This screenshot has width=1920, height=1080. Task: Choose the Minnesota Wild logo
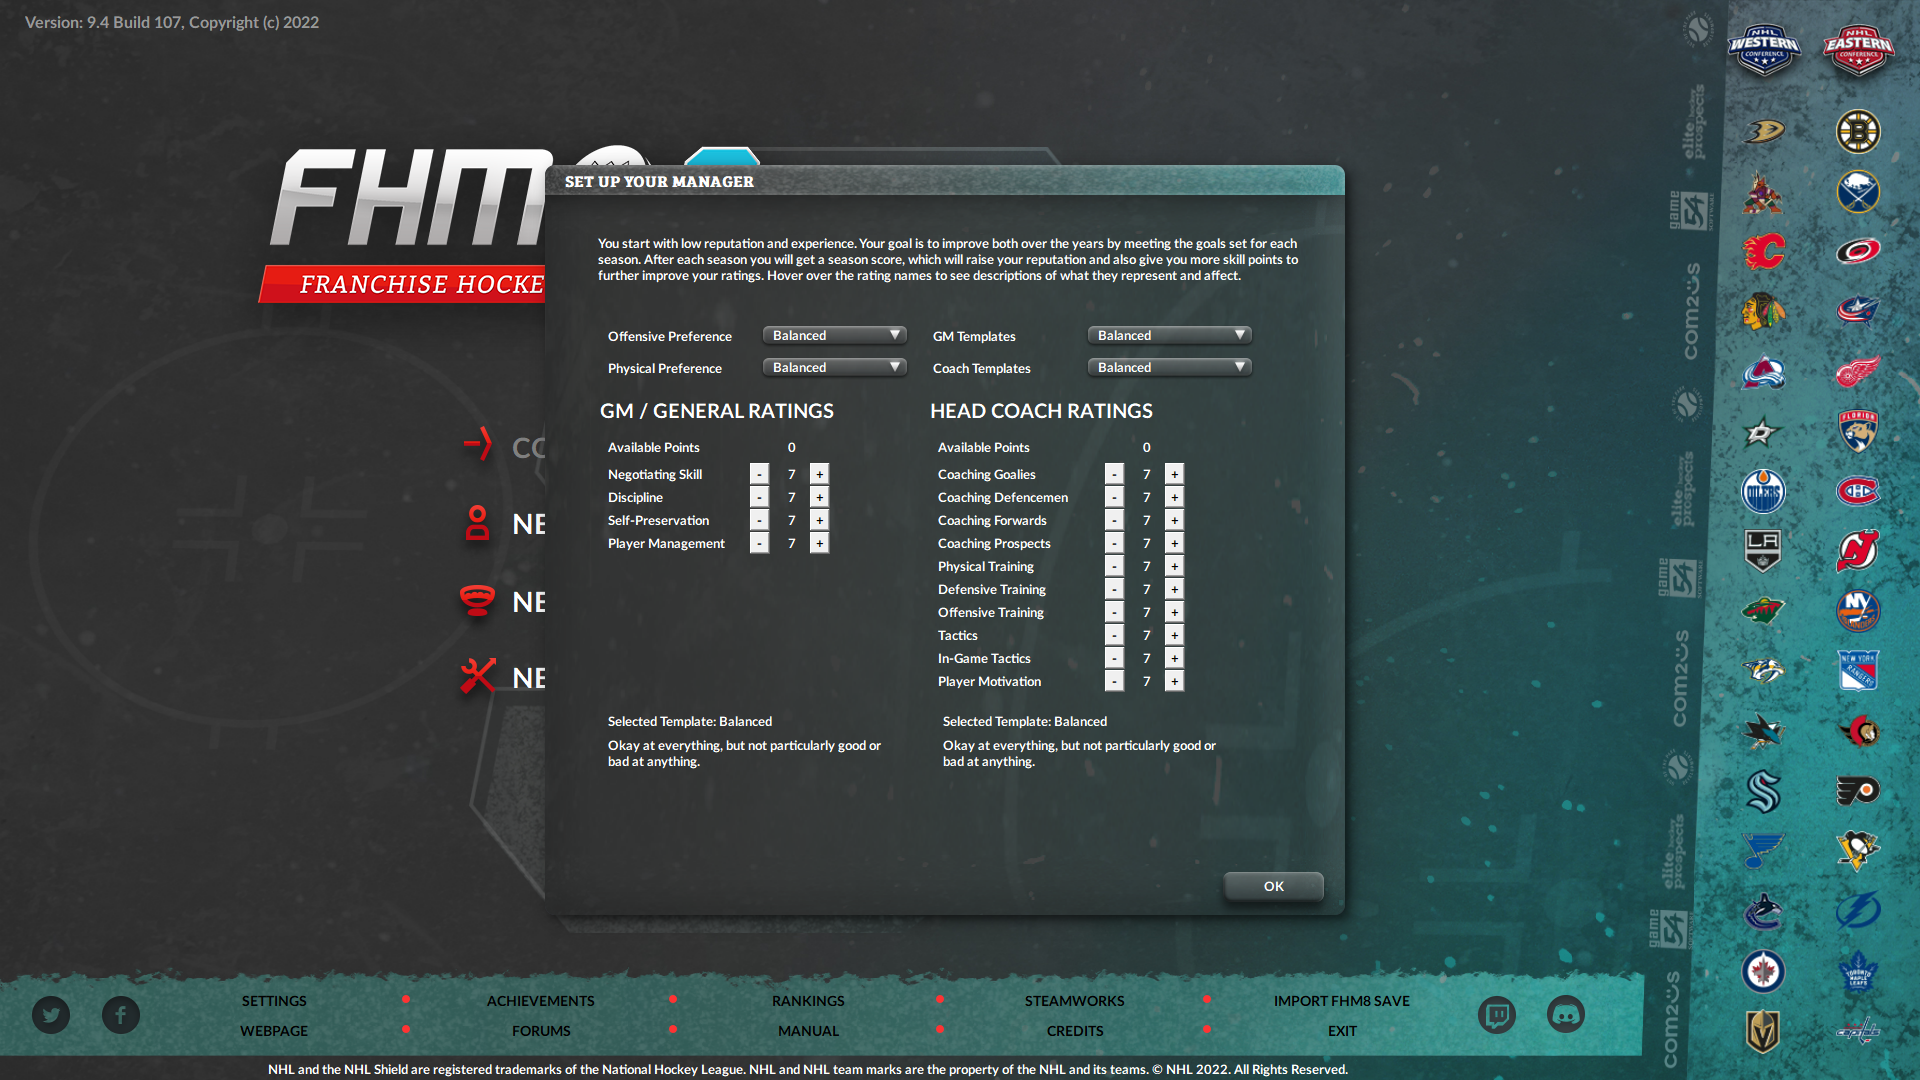[x=1763, y=611]
